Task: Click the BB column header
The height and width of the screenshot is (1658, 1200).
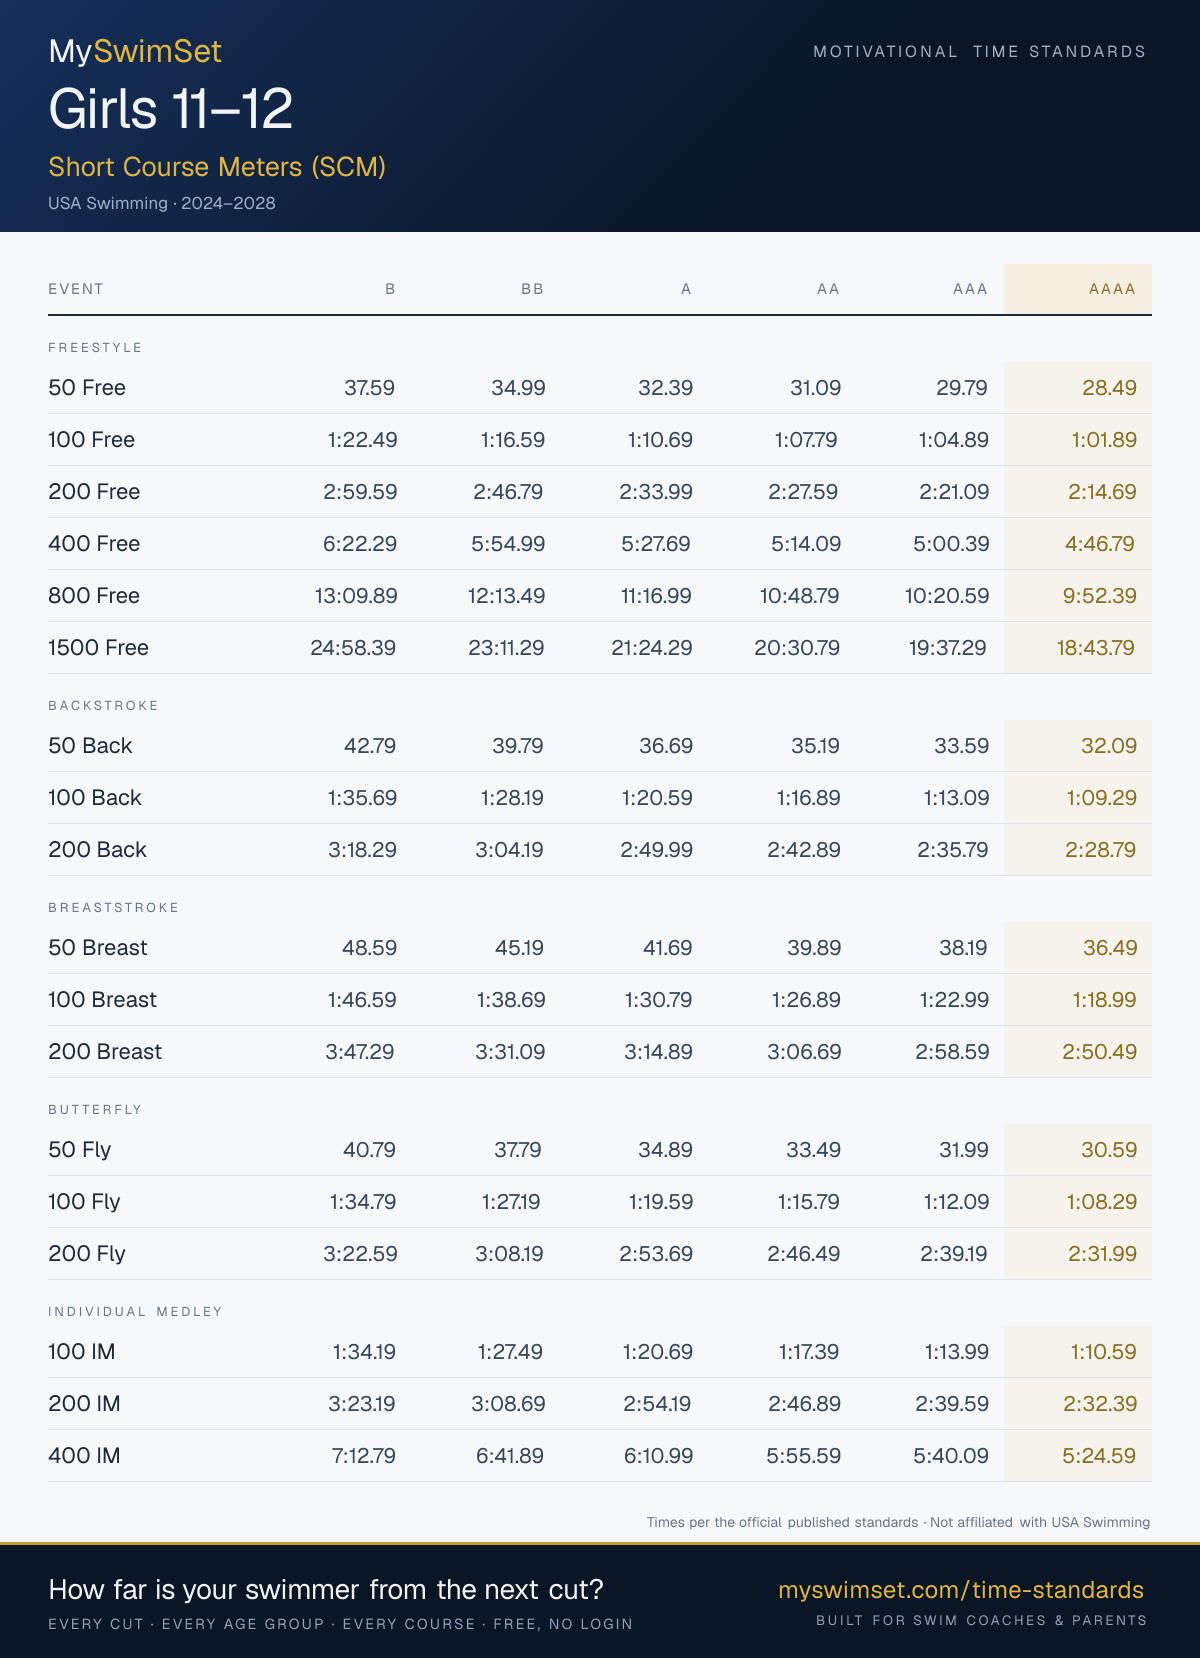Action: point(533,289)
